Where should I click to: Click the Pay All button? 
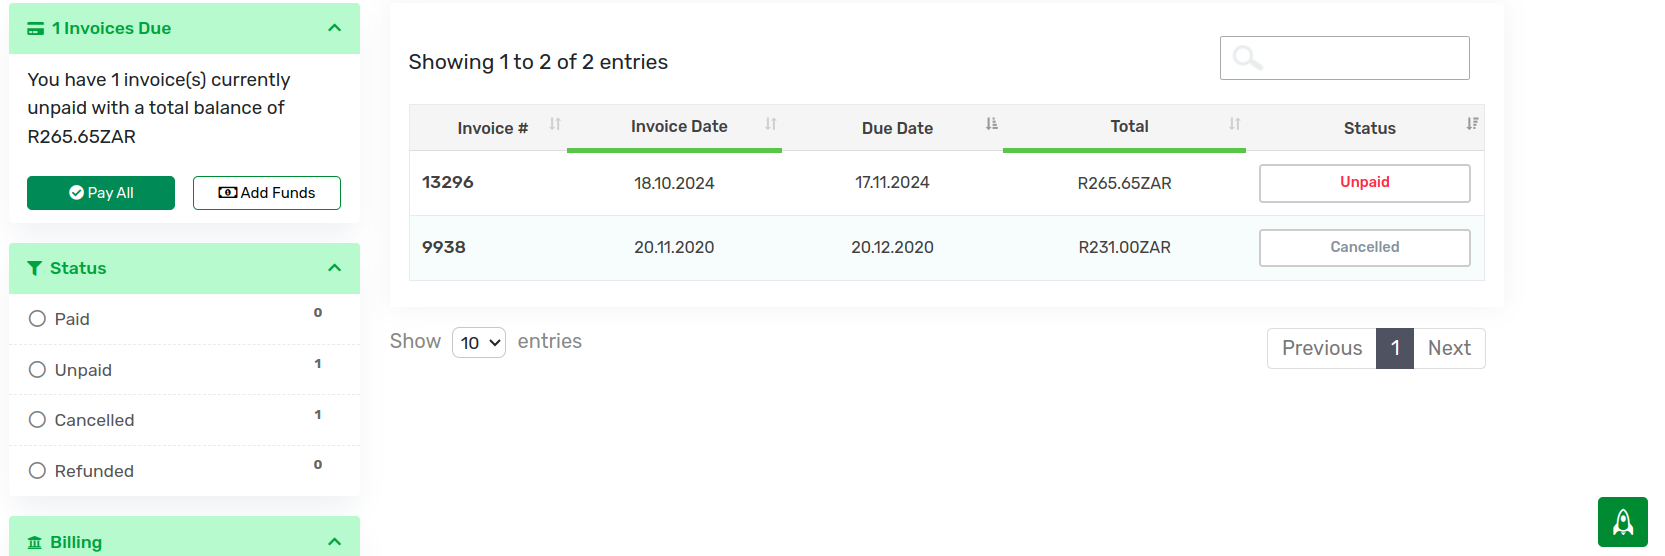coord(101,193)
